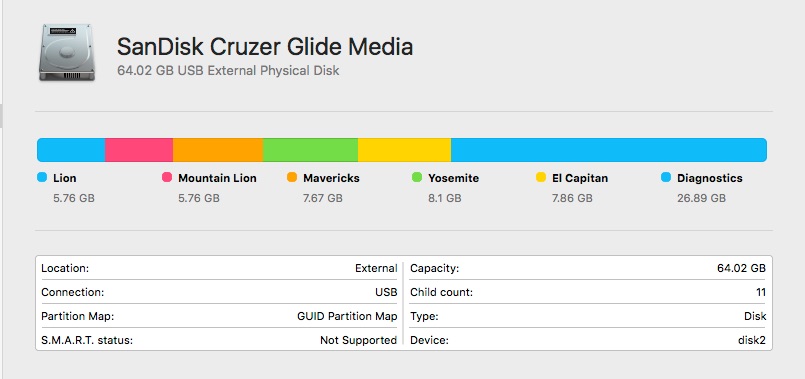Click the S.M.A.R.T. status Not Supported value
The width and height of the screenshot is (805, 379).
click(x=358, y=340)
